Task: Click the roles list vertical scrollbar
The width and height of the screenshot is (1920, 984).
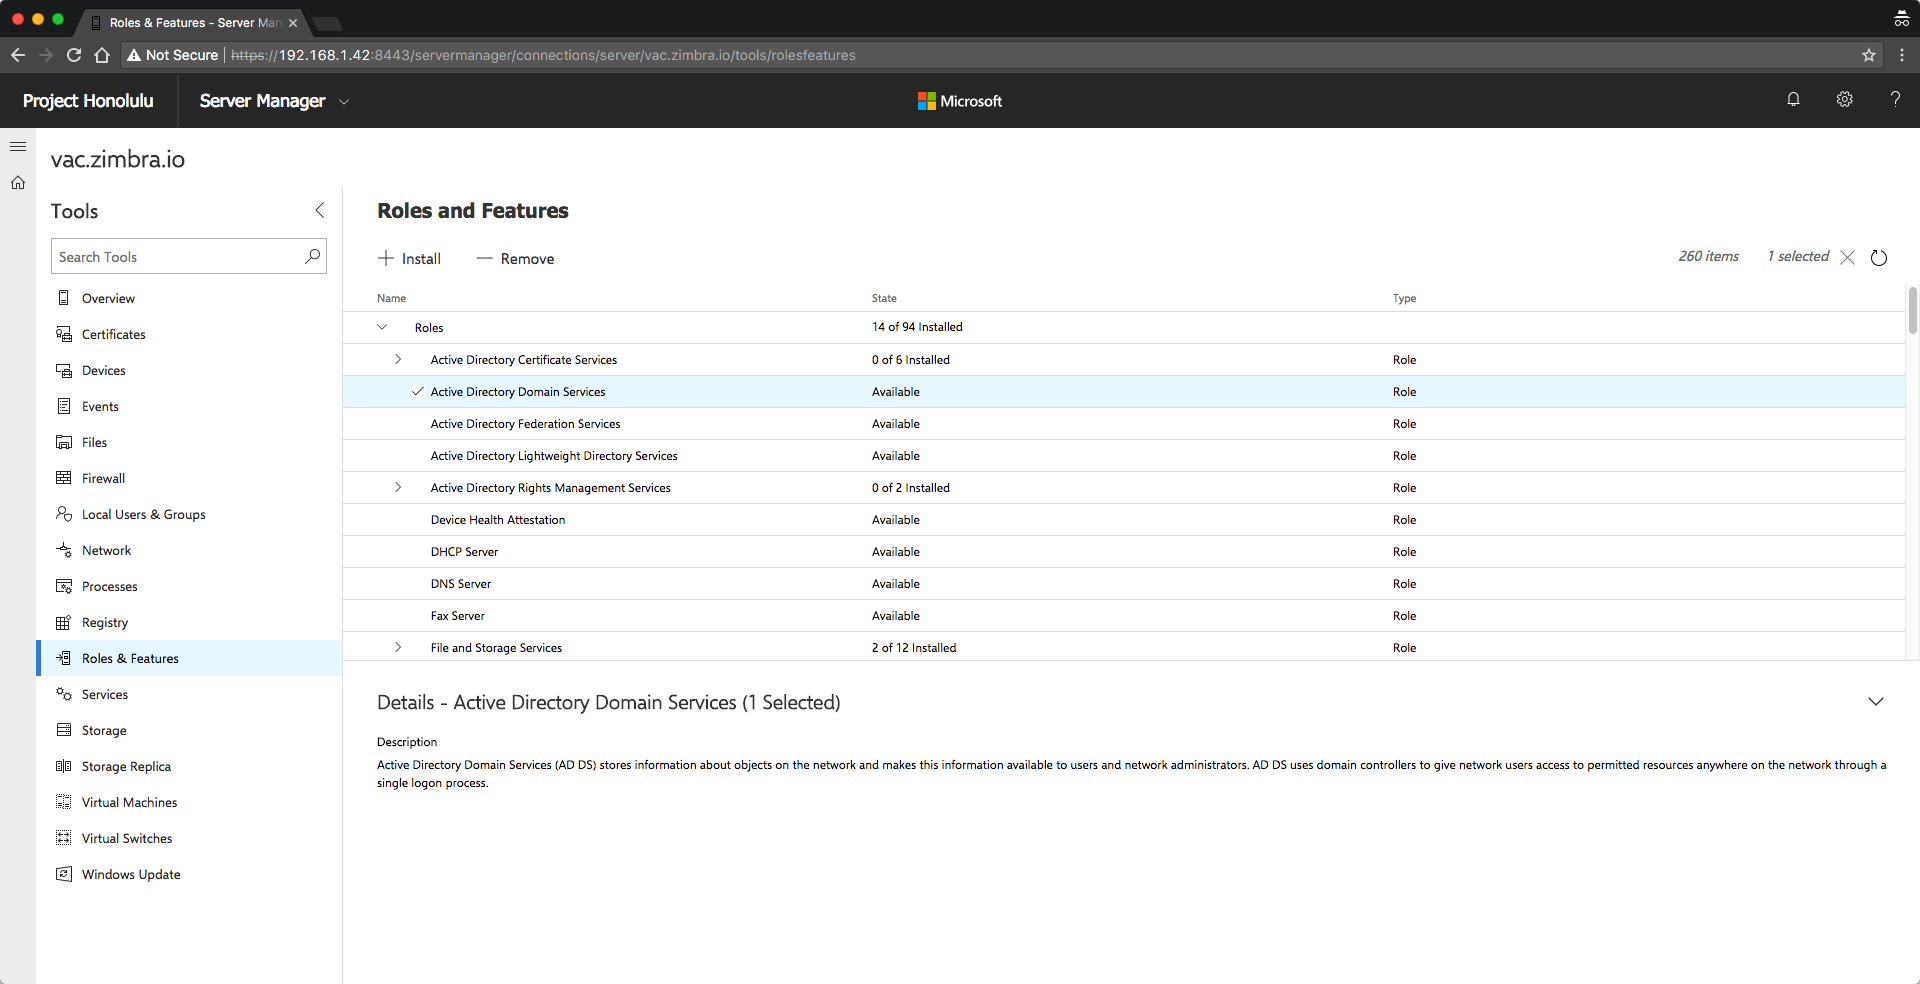Action: click(x=1912, y=310)
